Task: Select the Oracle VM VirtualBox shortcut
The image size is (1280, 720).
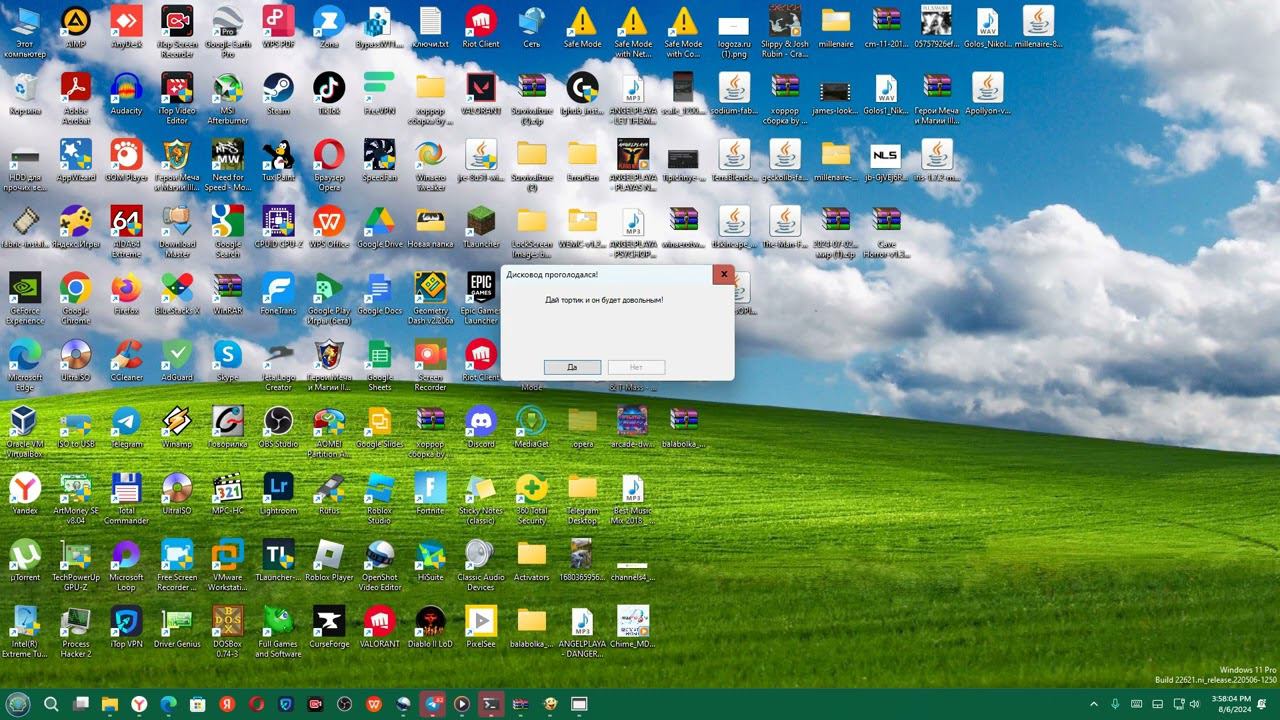Action: point(25,432)
